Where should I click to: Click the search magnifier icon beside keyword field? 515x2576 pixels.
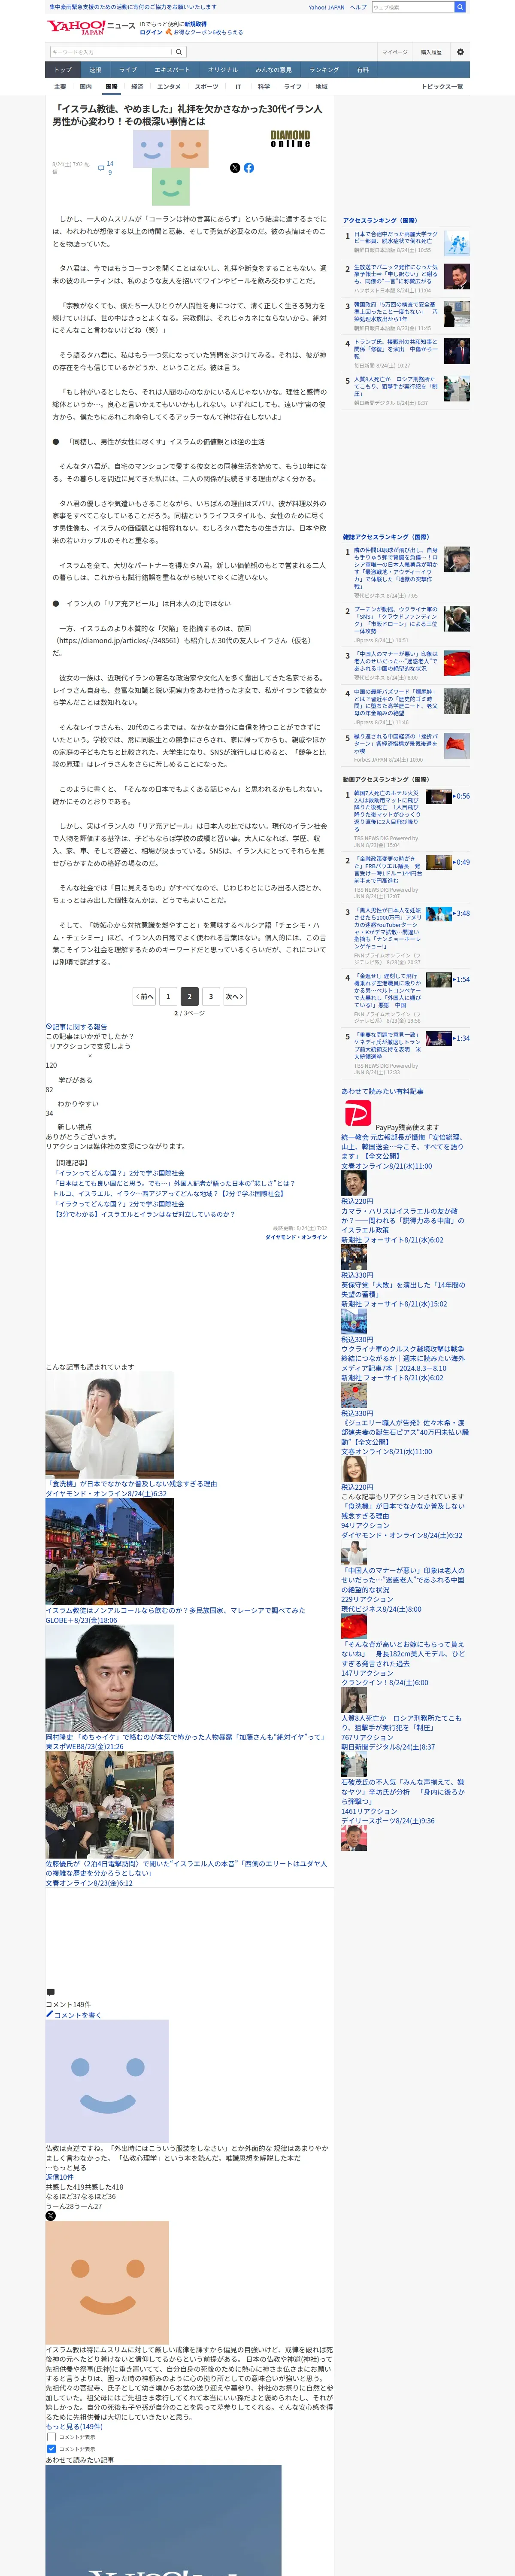click(179, 52)
